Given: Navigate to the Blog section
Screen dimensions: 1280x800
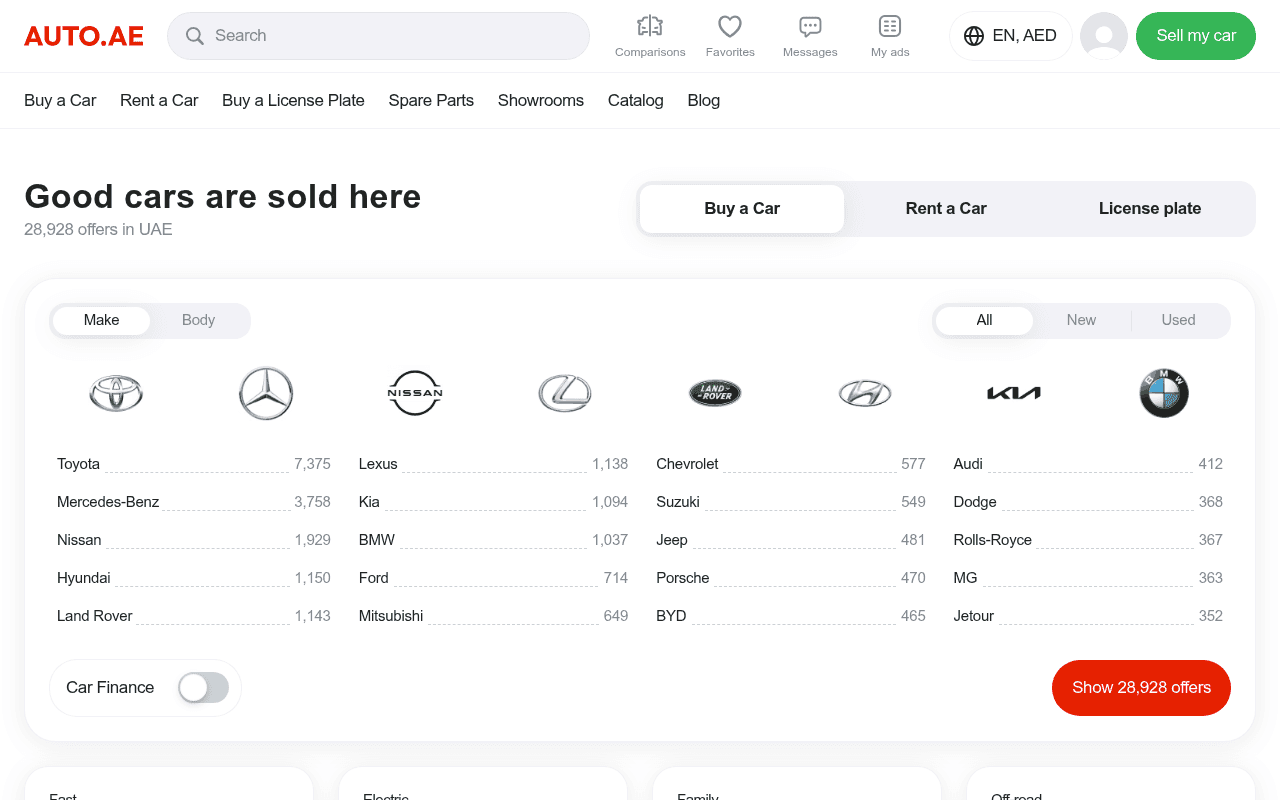Looking at the screenshot, I should [703, 100].
